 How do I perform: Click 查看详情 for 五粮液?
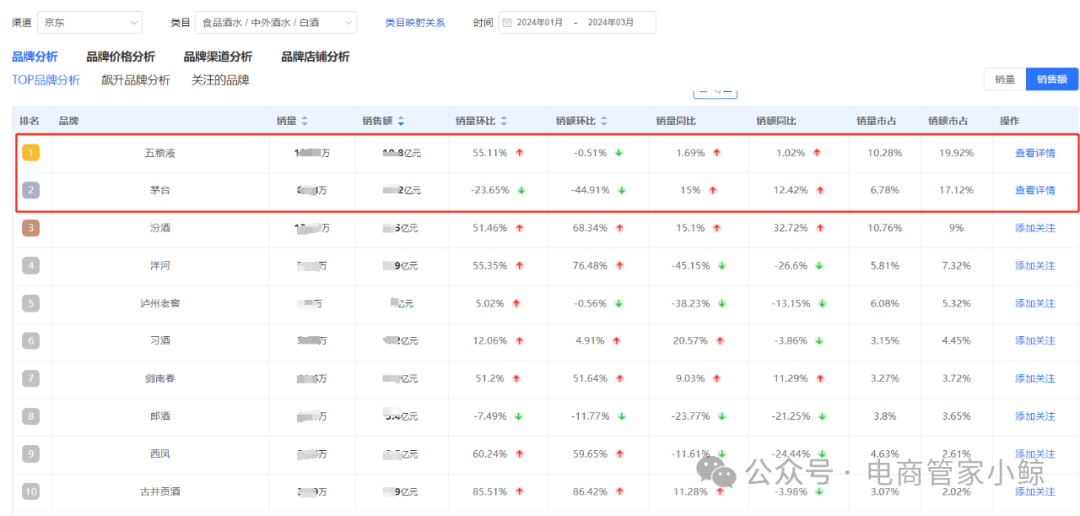click(1035, 153)
